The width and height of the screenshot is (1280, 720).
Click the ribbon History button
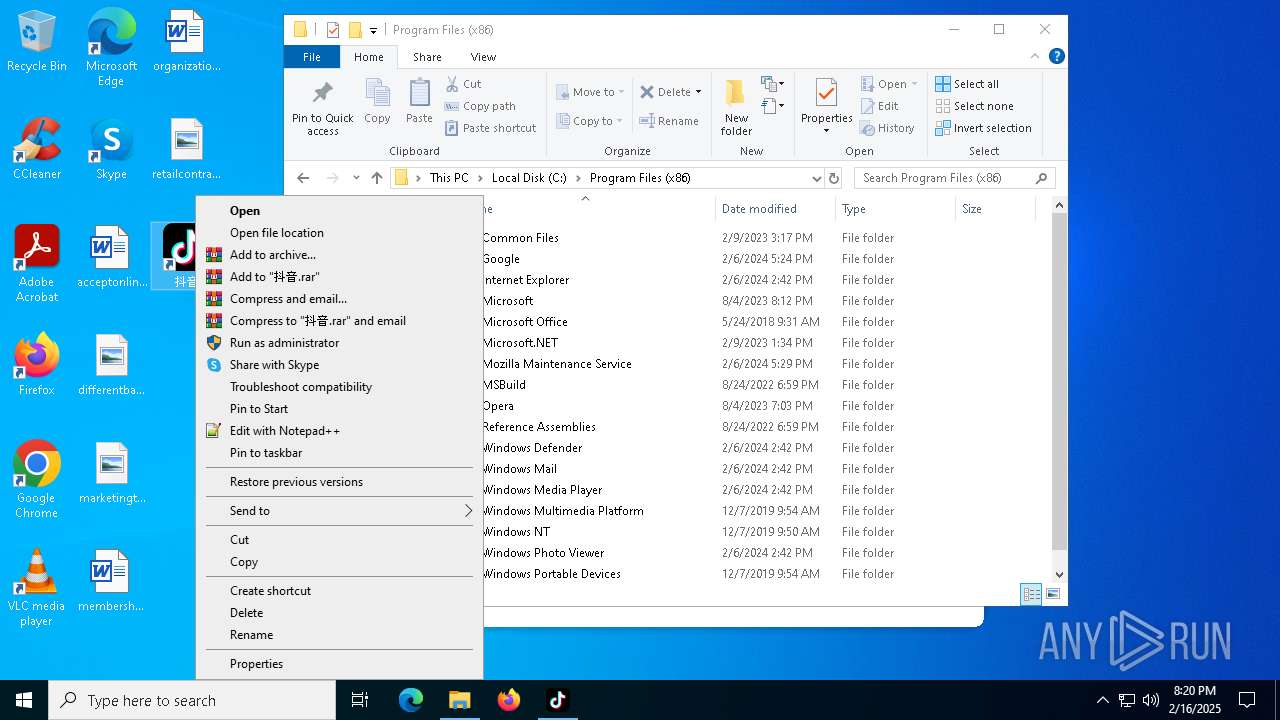(887, 128)
